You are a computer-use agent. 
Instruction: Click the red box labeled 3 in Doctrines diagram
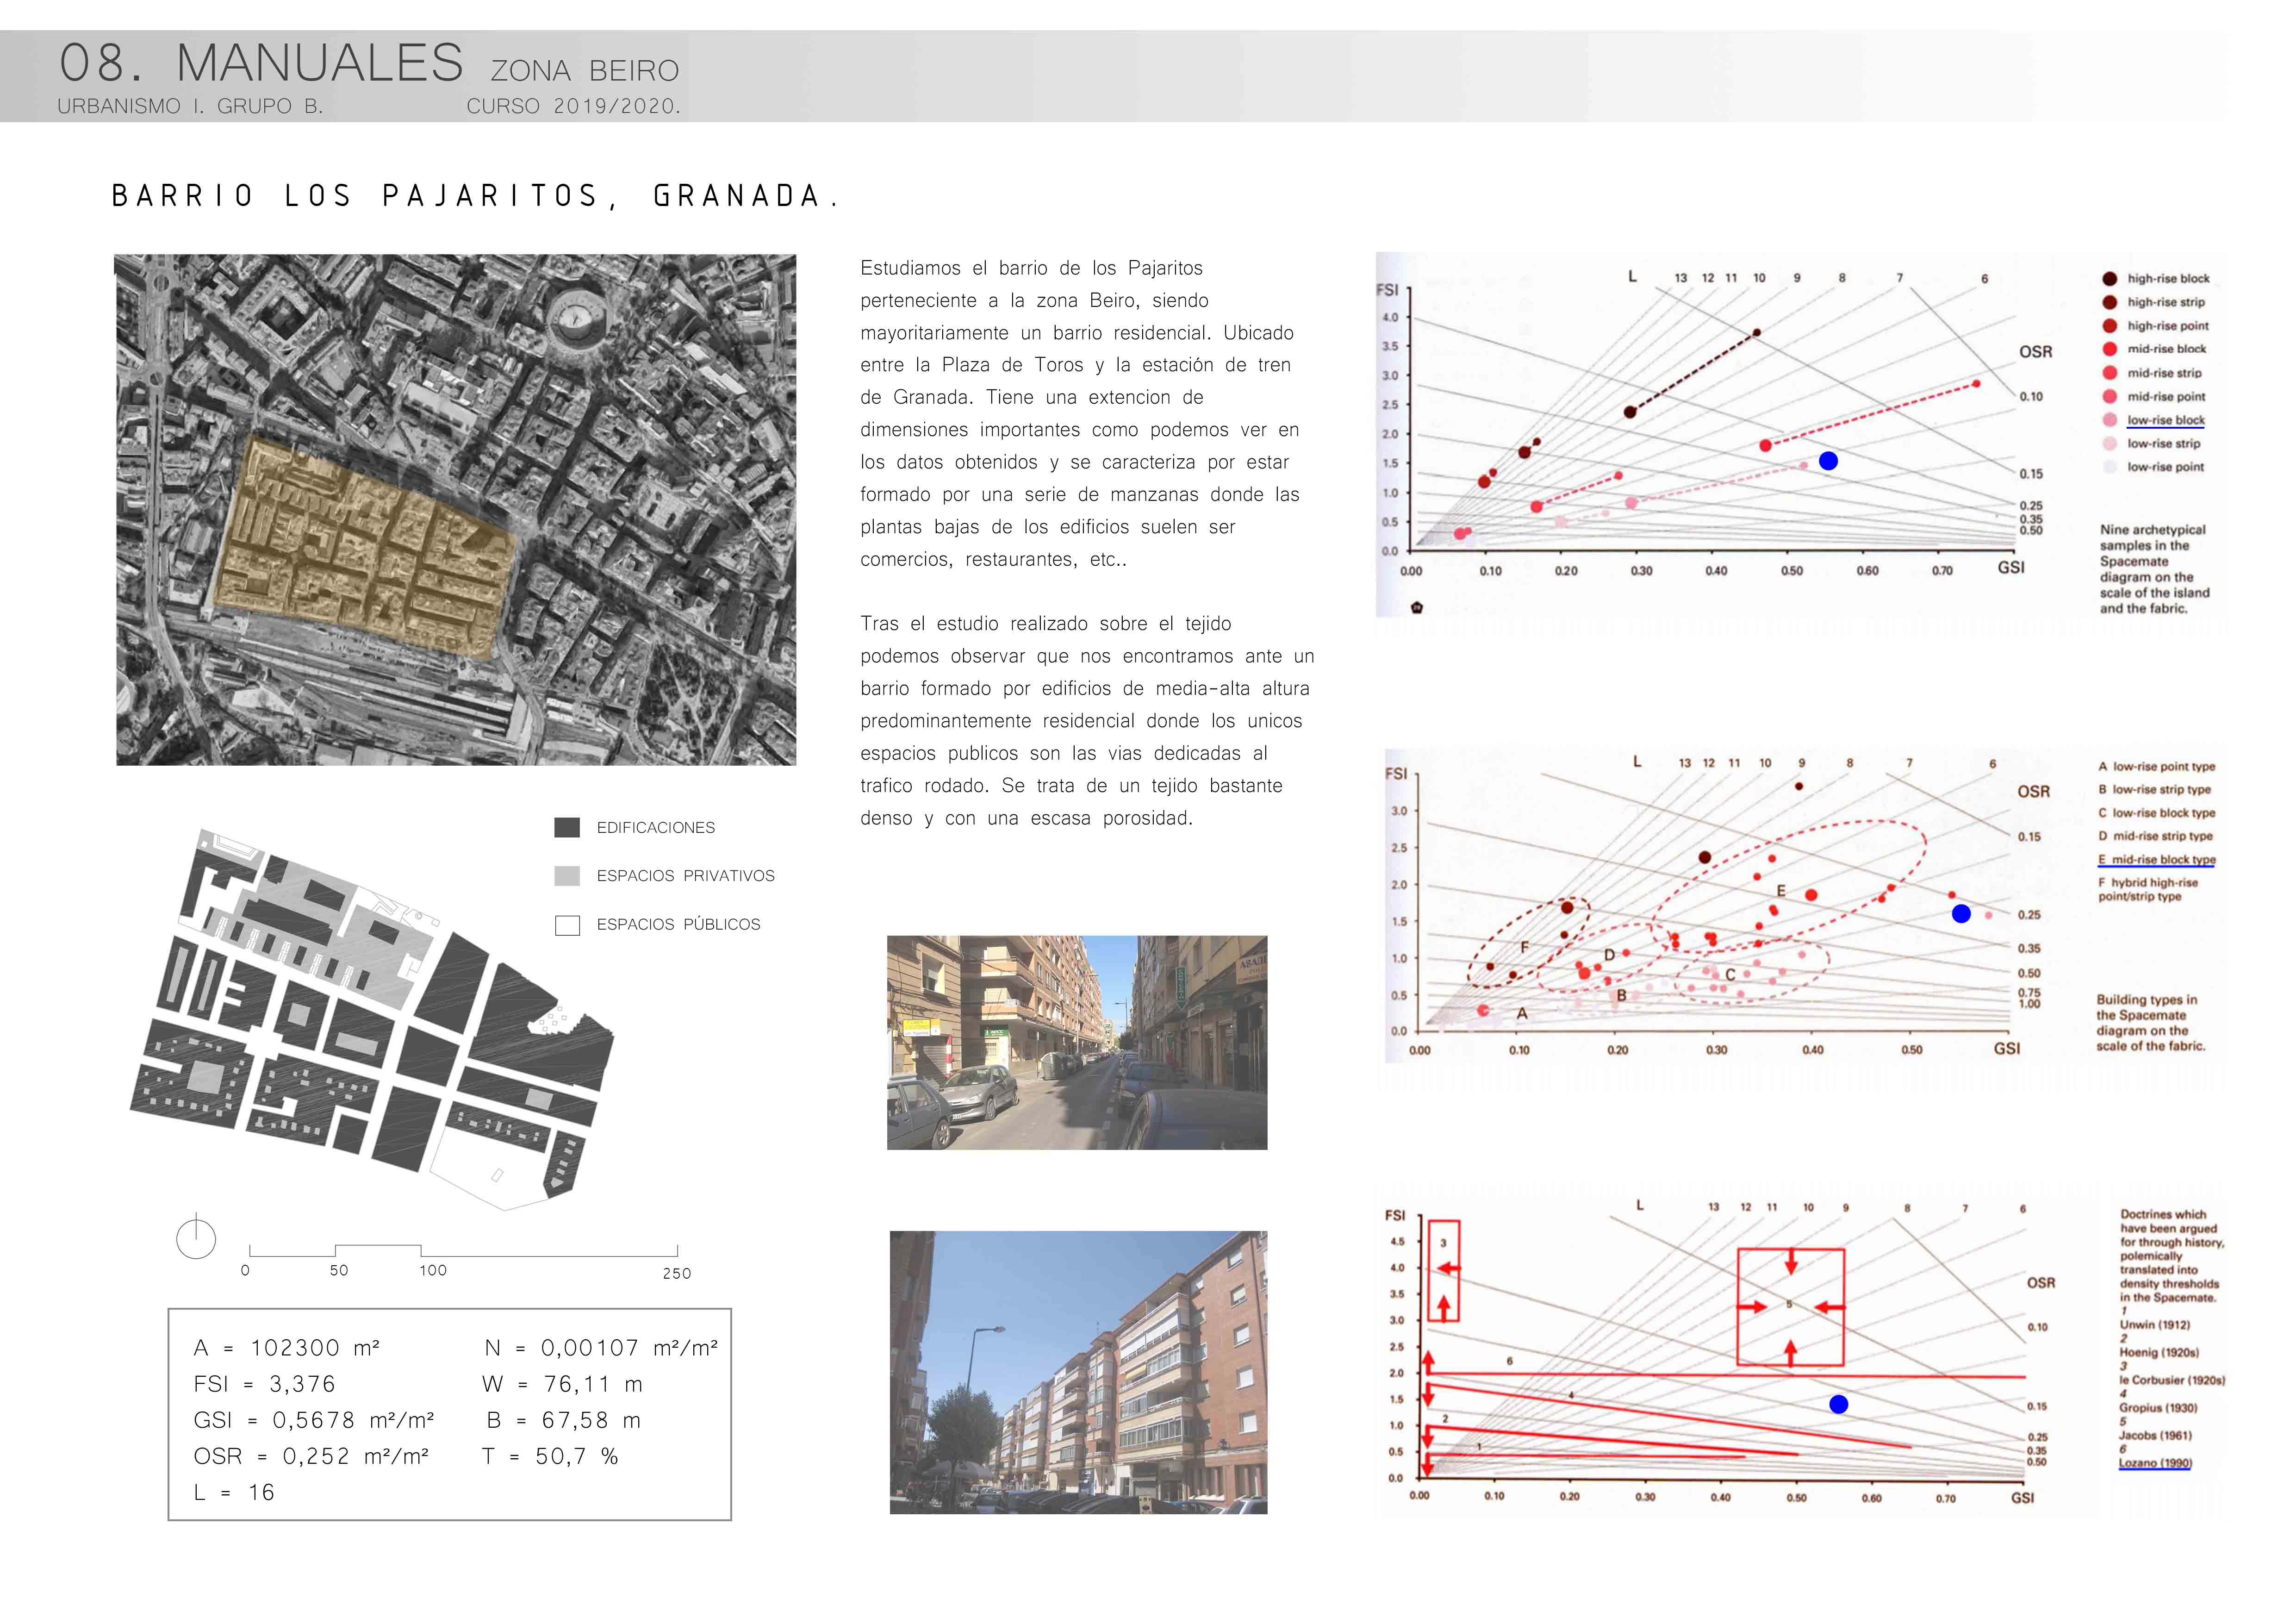tap(1443, 1271)
